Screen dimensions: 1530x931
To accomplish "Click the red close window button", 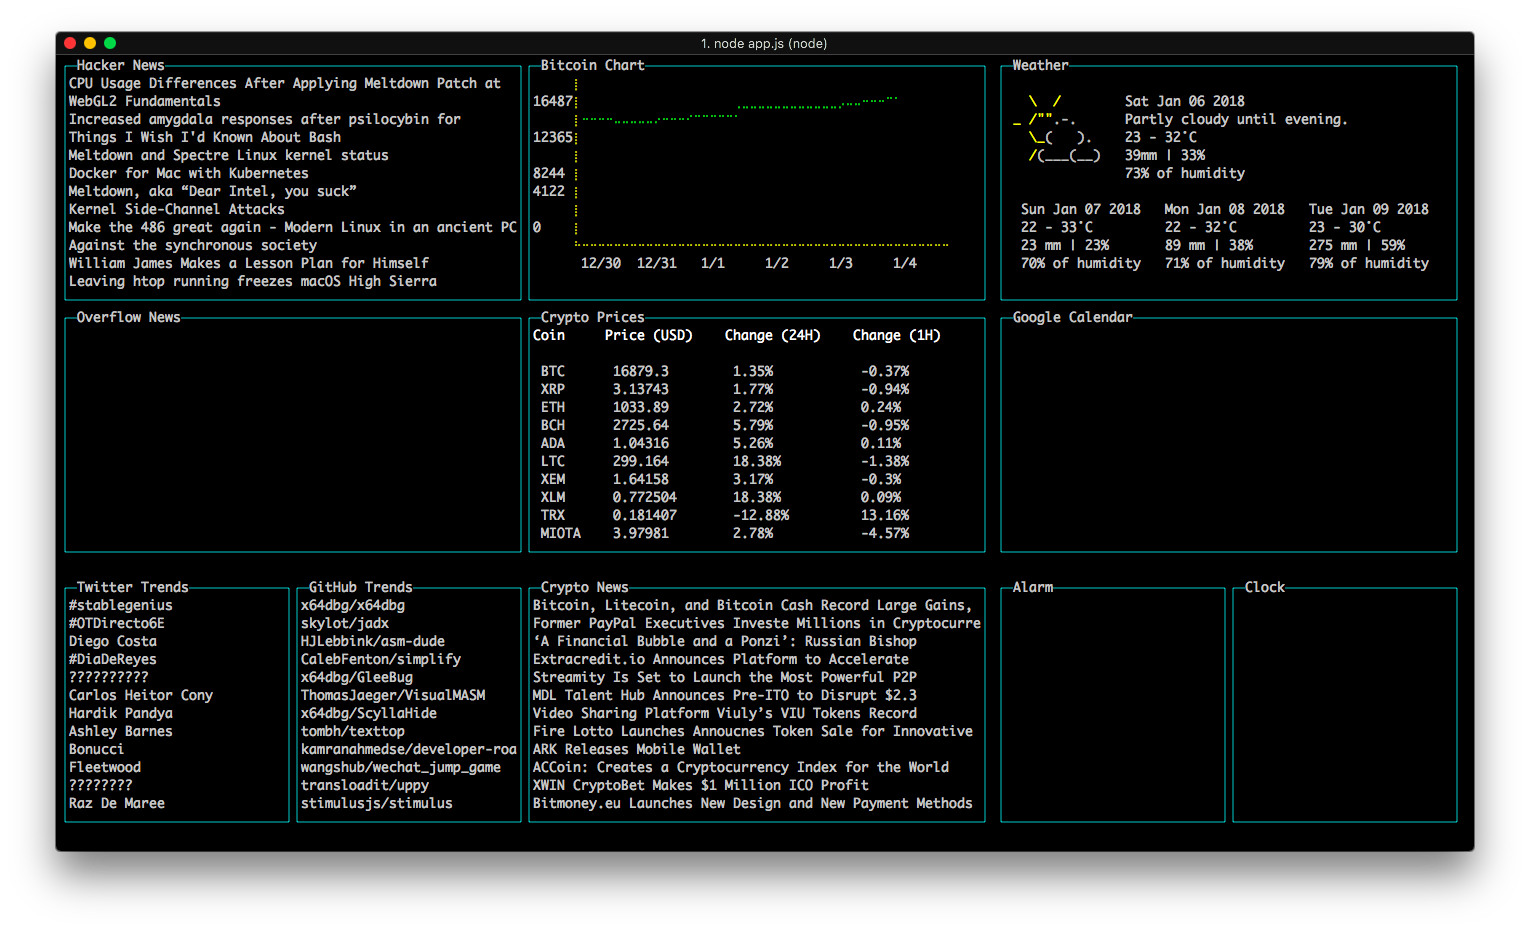I will pos(70,43).
